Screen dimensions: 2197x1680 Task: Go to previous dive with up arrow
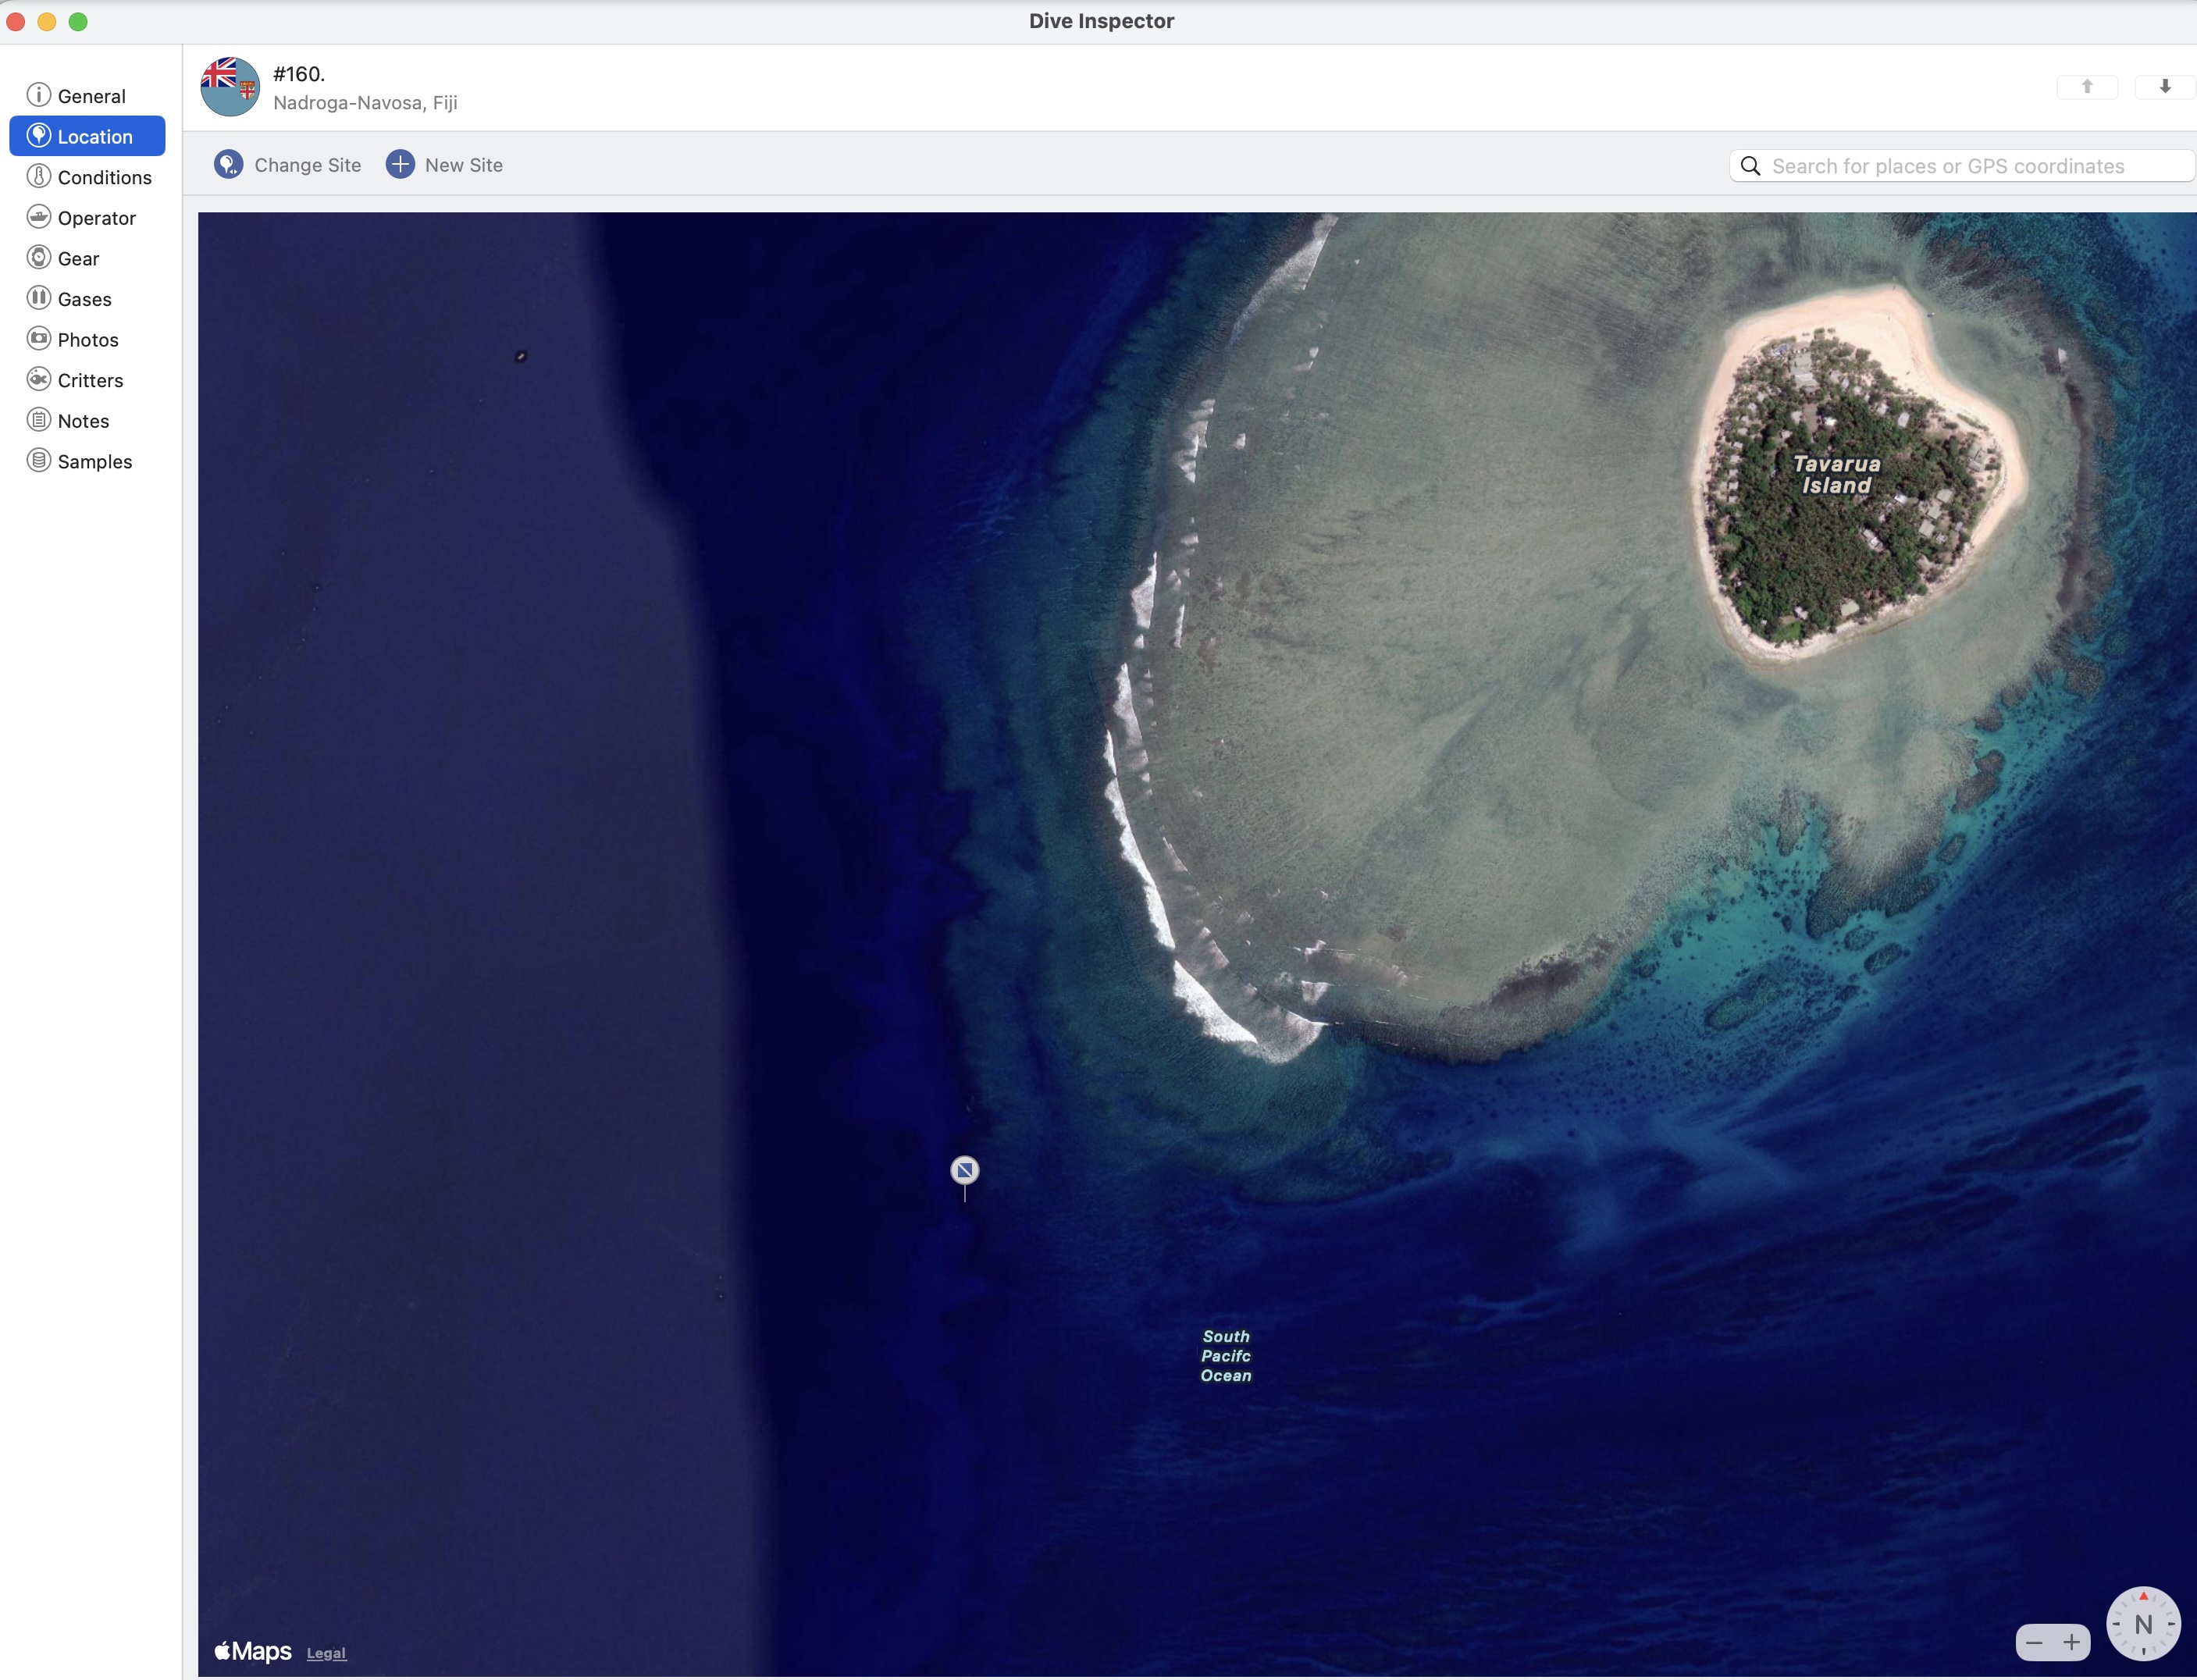2086,87
